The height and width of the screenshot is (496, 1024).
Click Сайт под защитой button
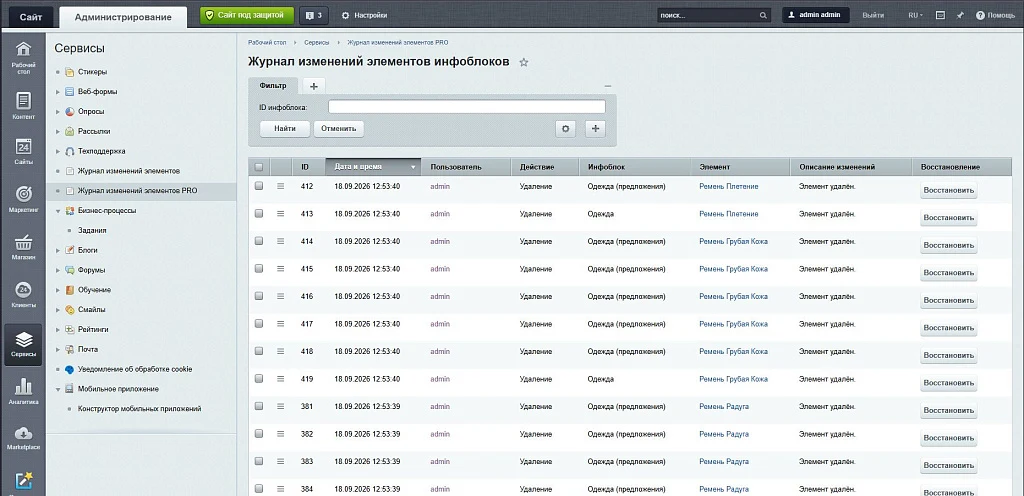247,15
